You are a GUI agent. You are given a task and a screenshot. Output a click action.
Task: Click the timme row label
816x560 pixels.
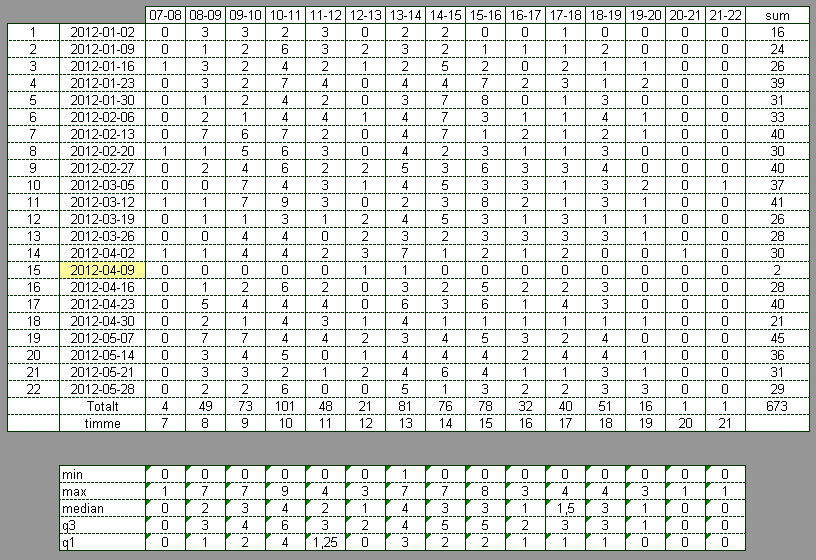[x=103, y=423]
